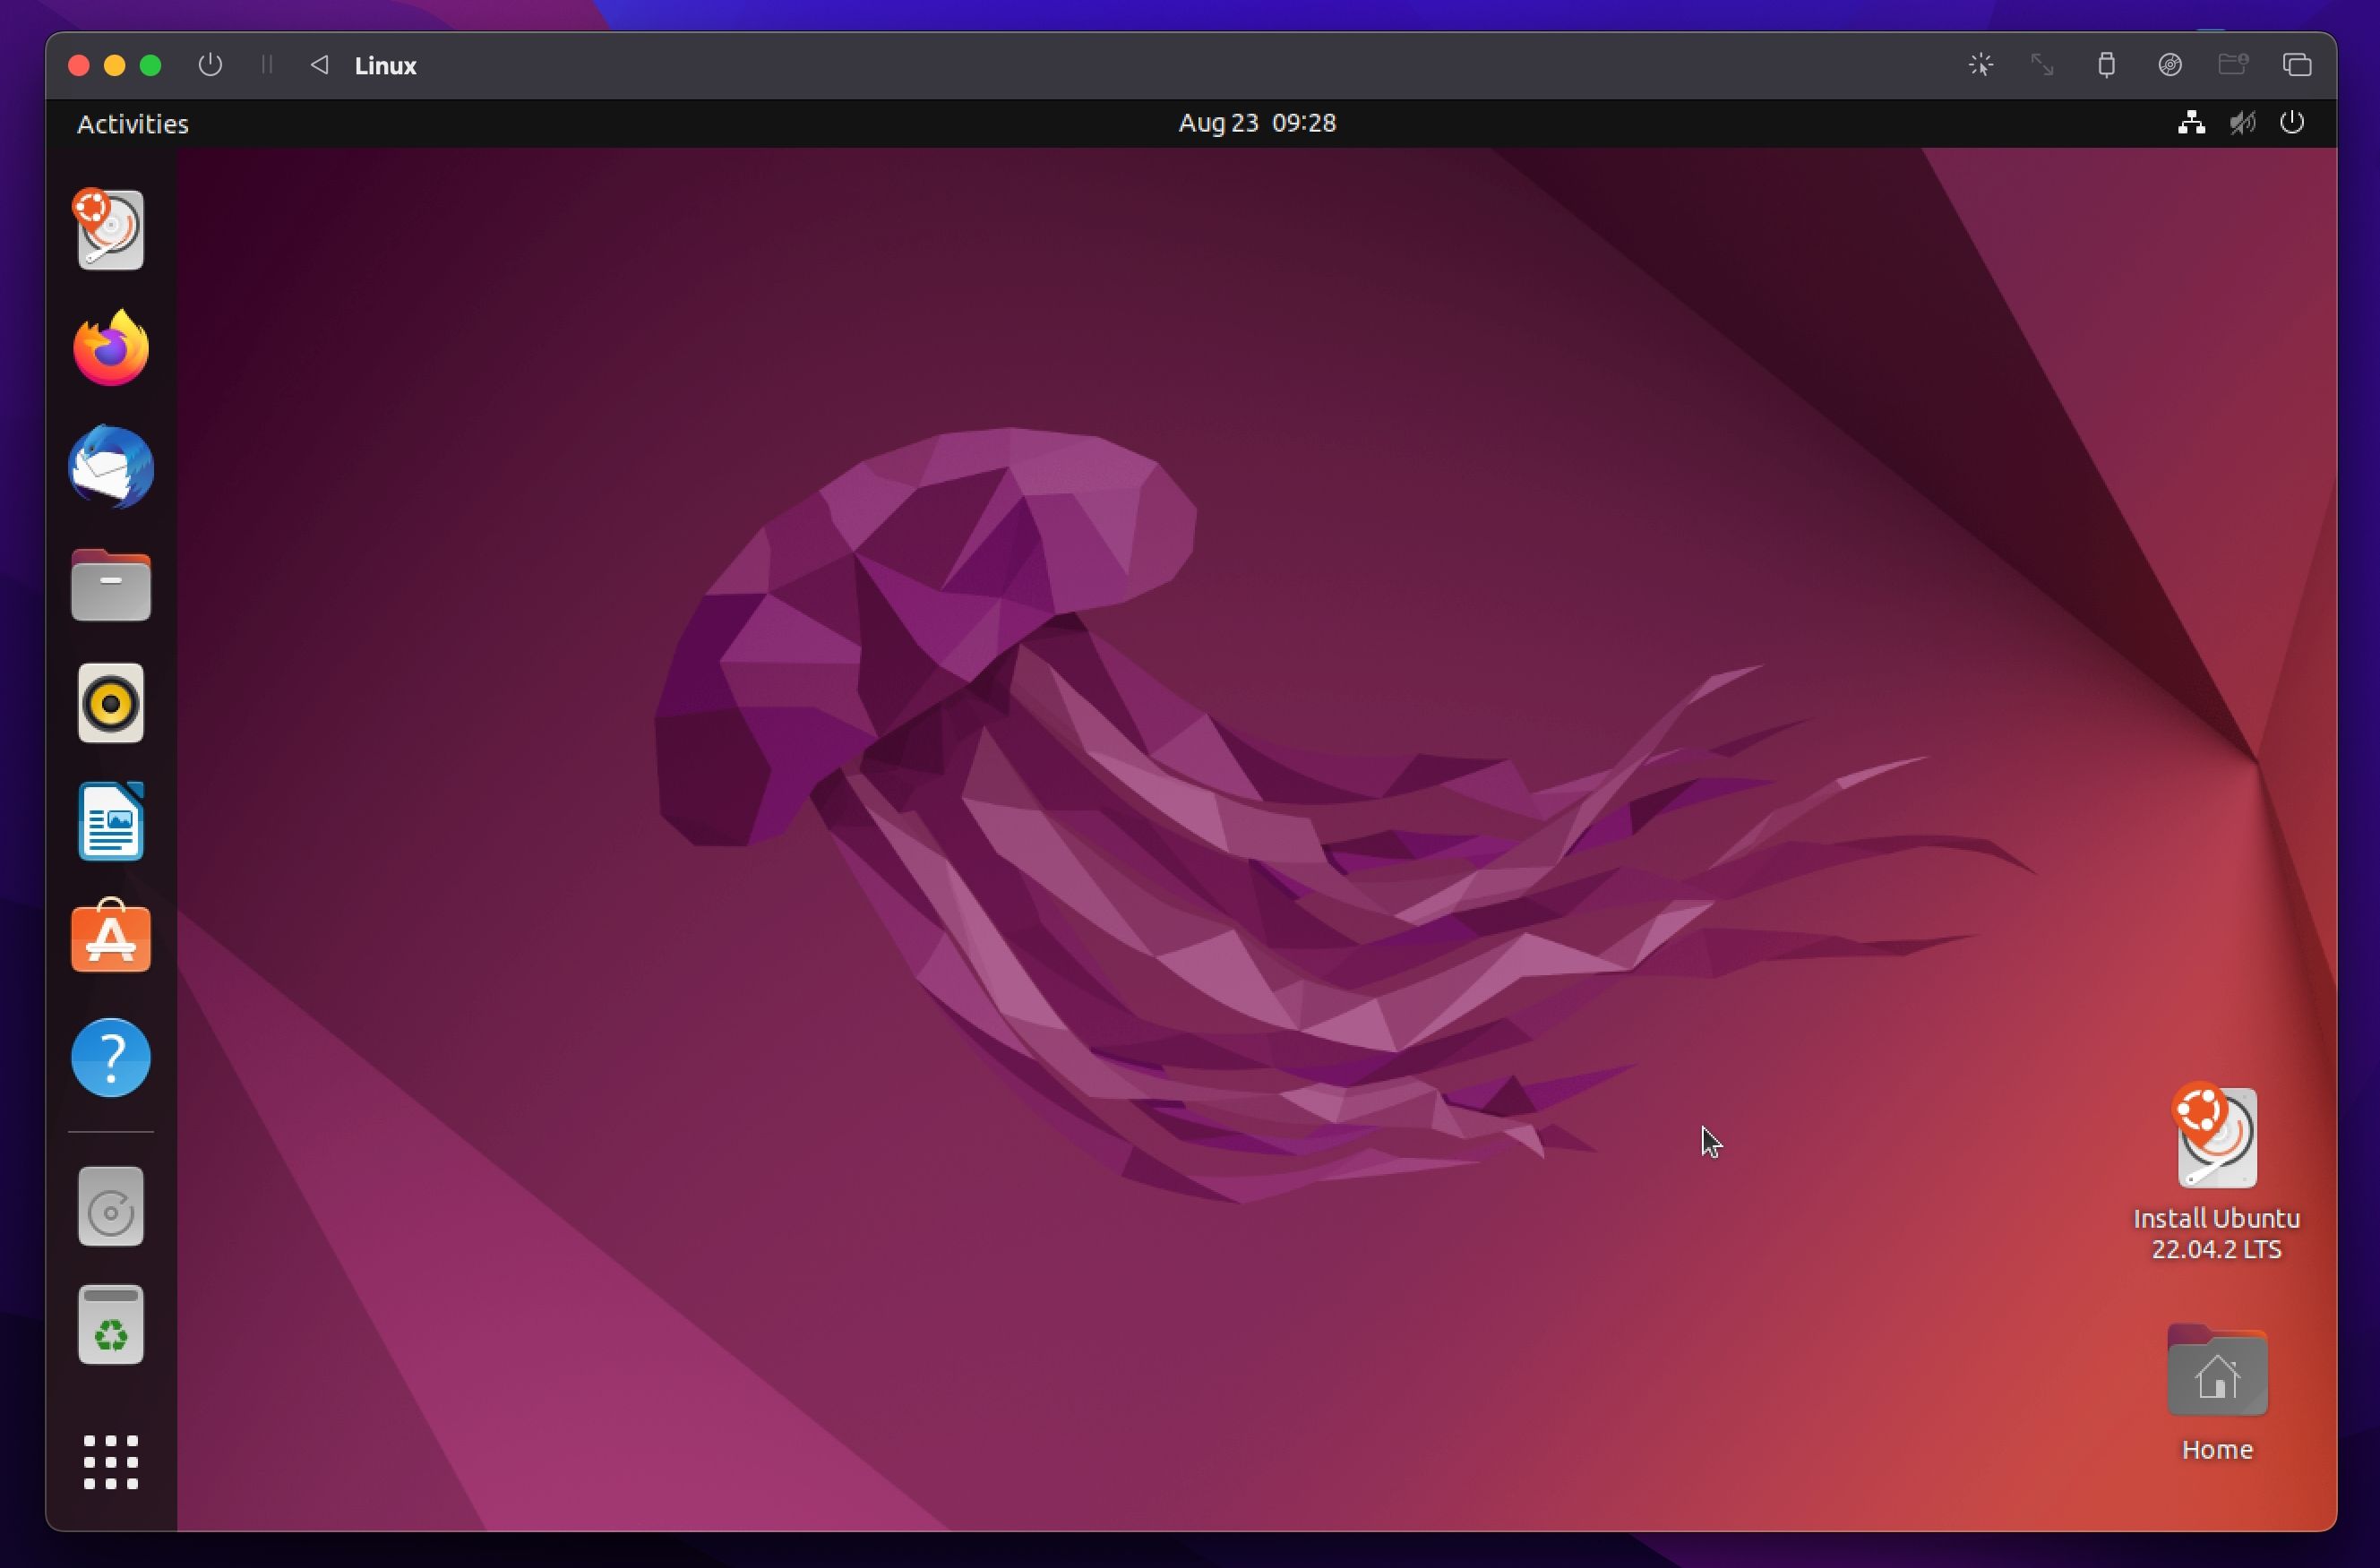Select the network icon in the top bar
This screenshot has width=2380, height=1568.
[x=2190, y=123]
